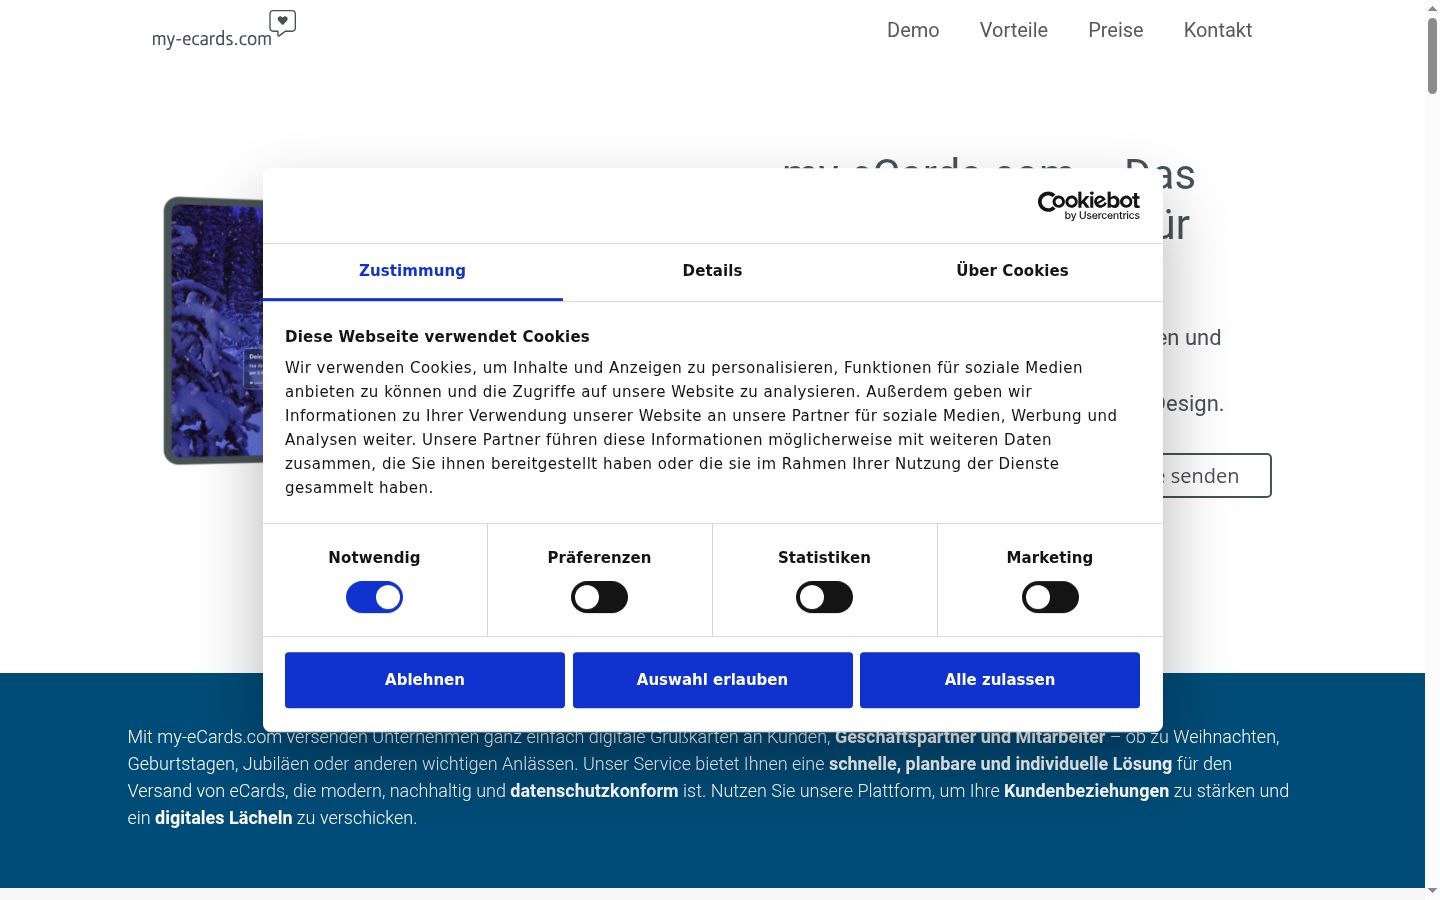Open the Cookiebot by Usercentrics logo

1088,206
